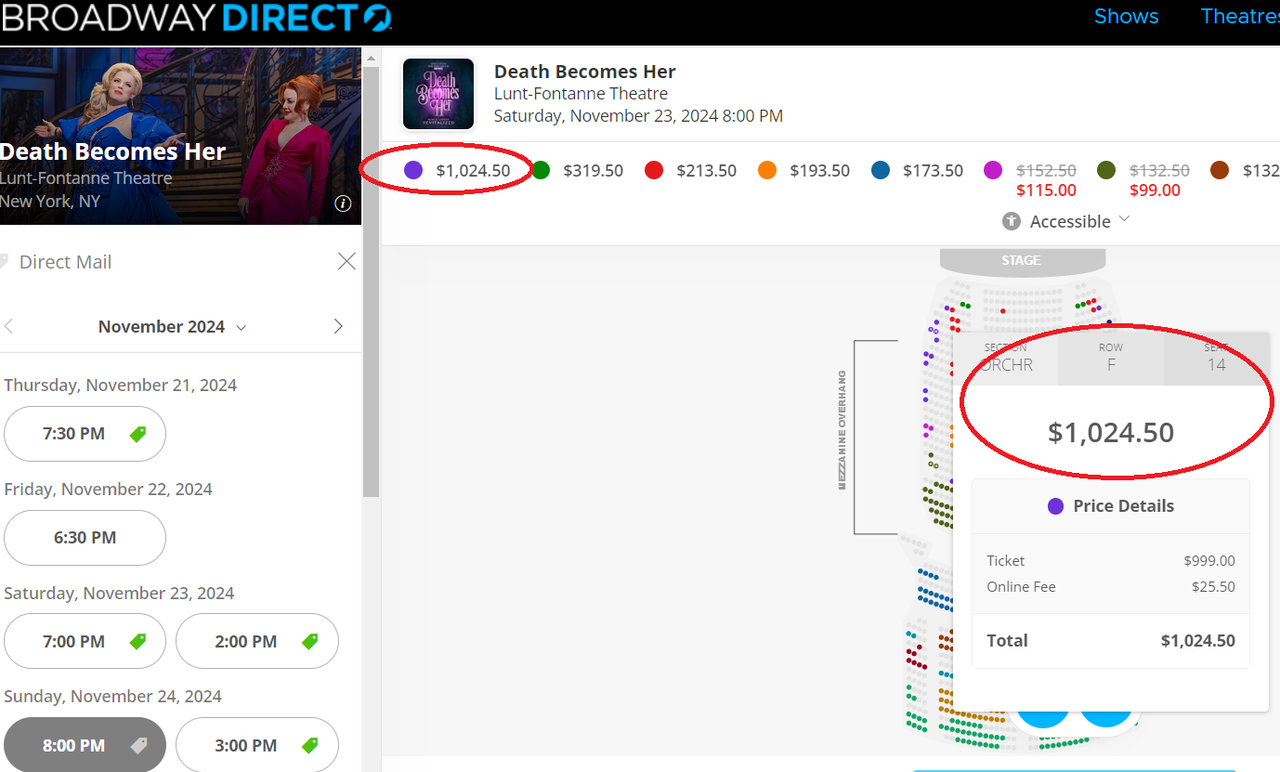Select the 8:00 PM highlighted performance
This screenshot has width=1280, height=772.
pos(85,745)
